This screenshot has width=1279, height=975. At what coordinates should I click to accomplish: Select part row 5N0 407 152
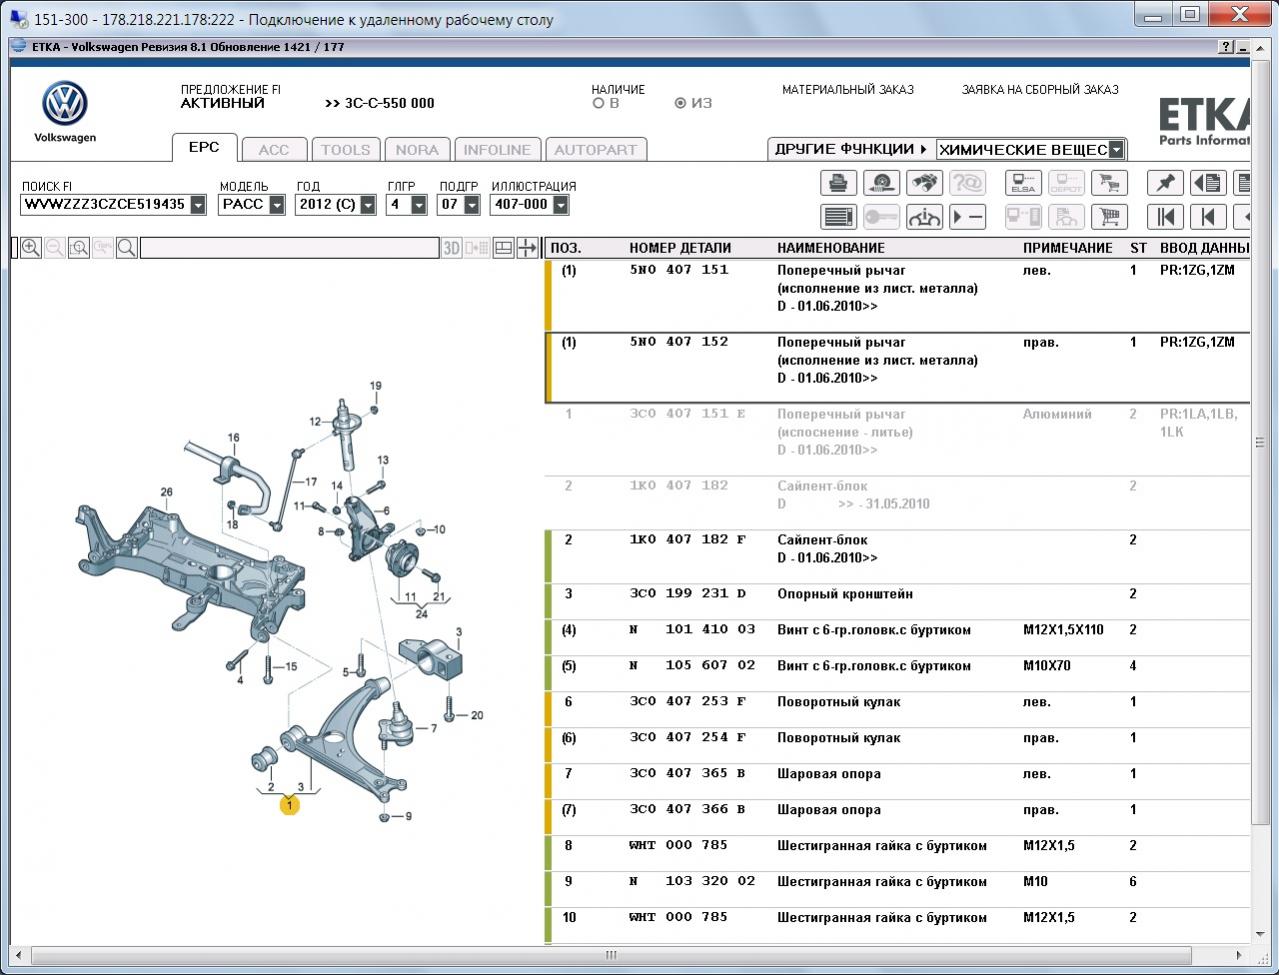897,367
